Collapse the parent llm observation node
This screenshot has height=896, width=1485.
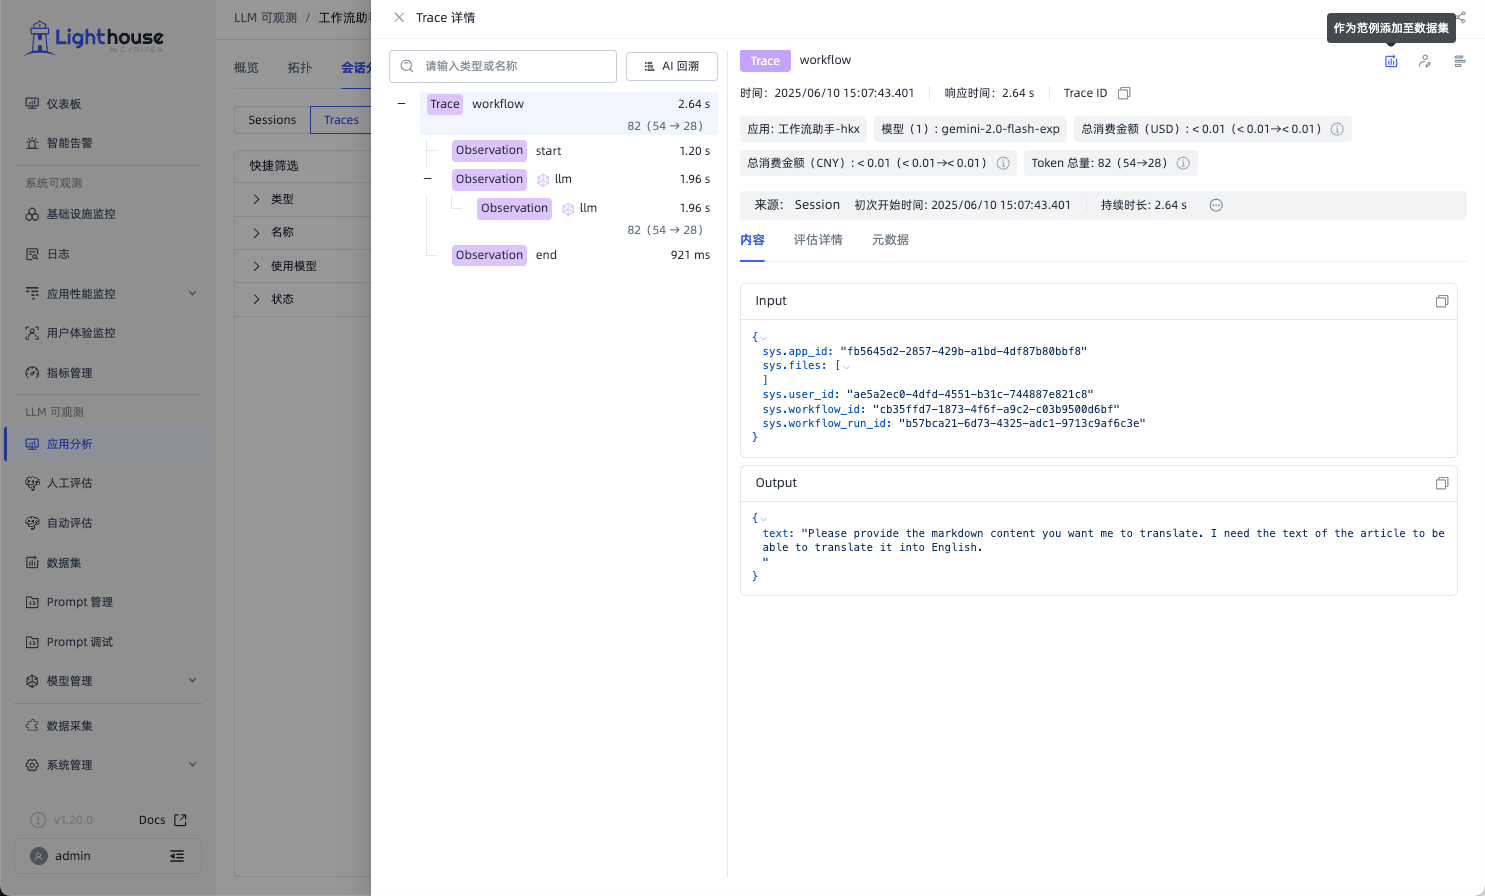coord(427,179)
